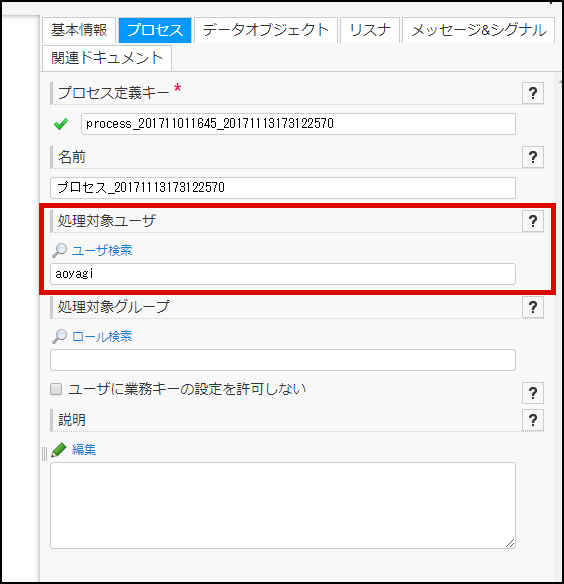This screenshot has width=564, height=584.
Task: Click the ロール検索 magnifier icon
Action: click(59, 336)
